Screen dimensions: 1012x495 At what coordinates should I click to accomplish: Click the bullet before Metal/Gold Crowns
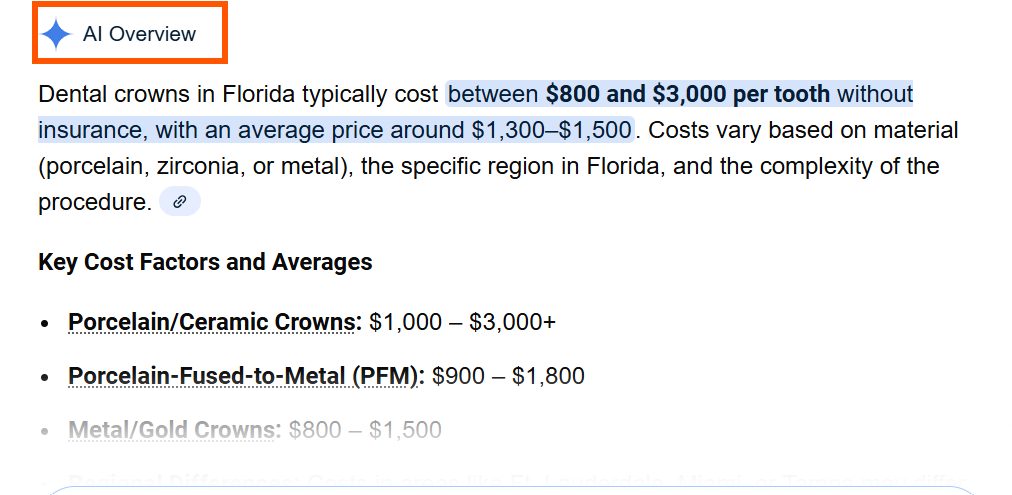[45, 432]
